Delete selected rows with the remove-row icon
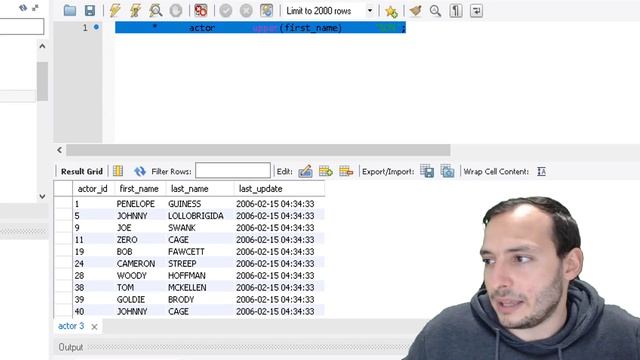Image resolution: width=640 pixels, height=360 pixels. tap(346, 171)
